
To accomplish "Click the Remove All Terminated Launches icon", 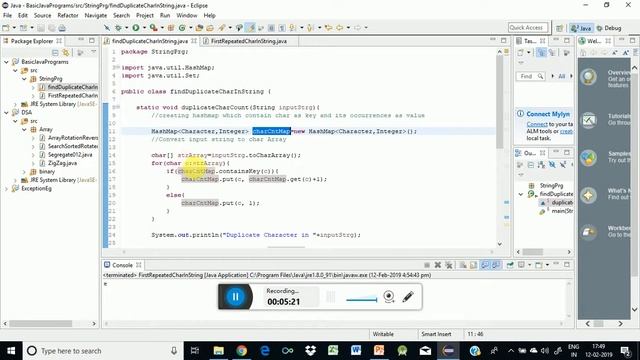I will pyautogui.click(x=449, y=265).
